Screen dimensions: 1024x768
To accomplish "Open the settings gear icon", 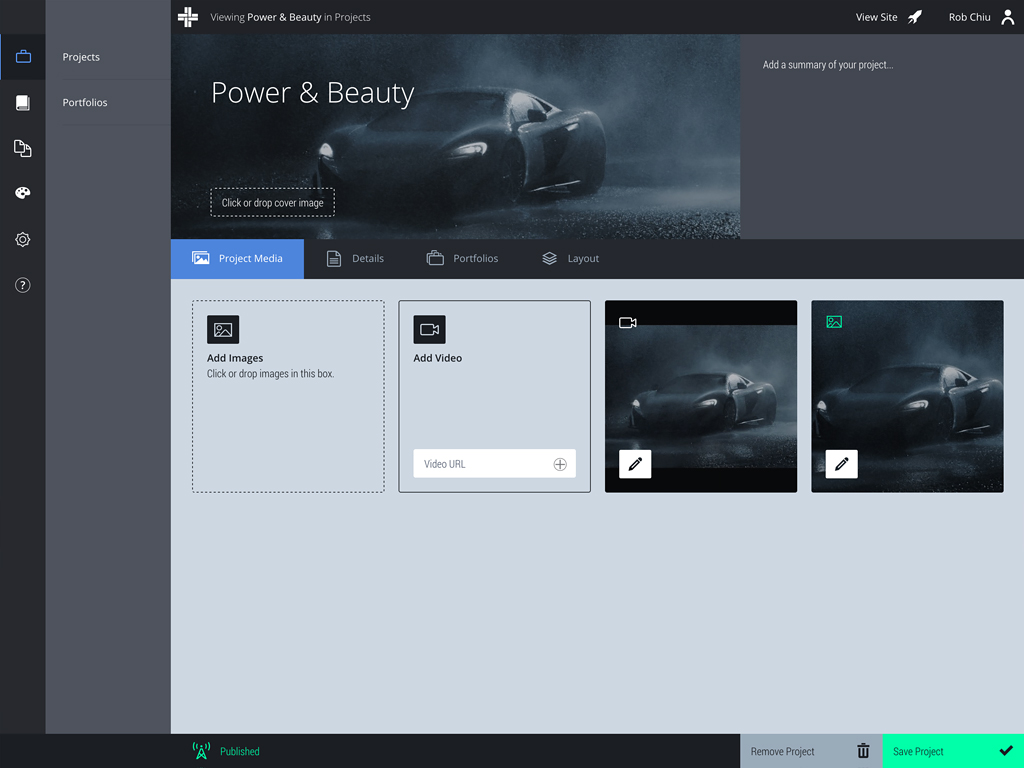I will click(23, 240).
